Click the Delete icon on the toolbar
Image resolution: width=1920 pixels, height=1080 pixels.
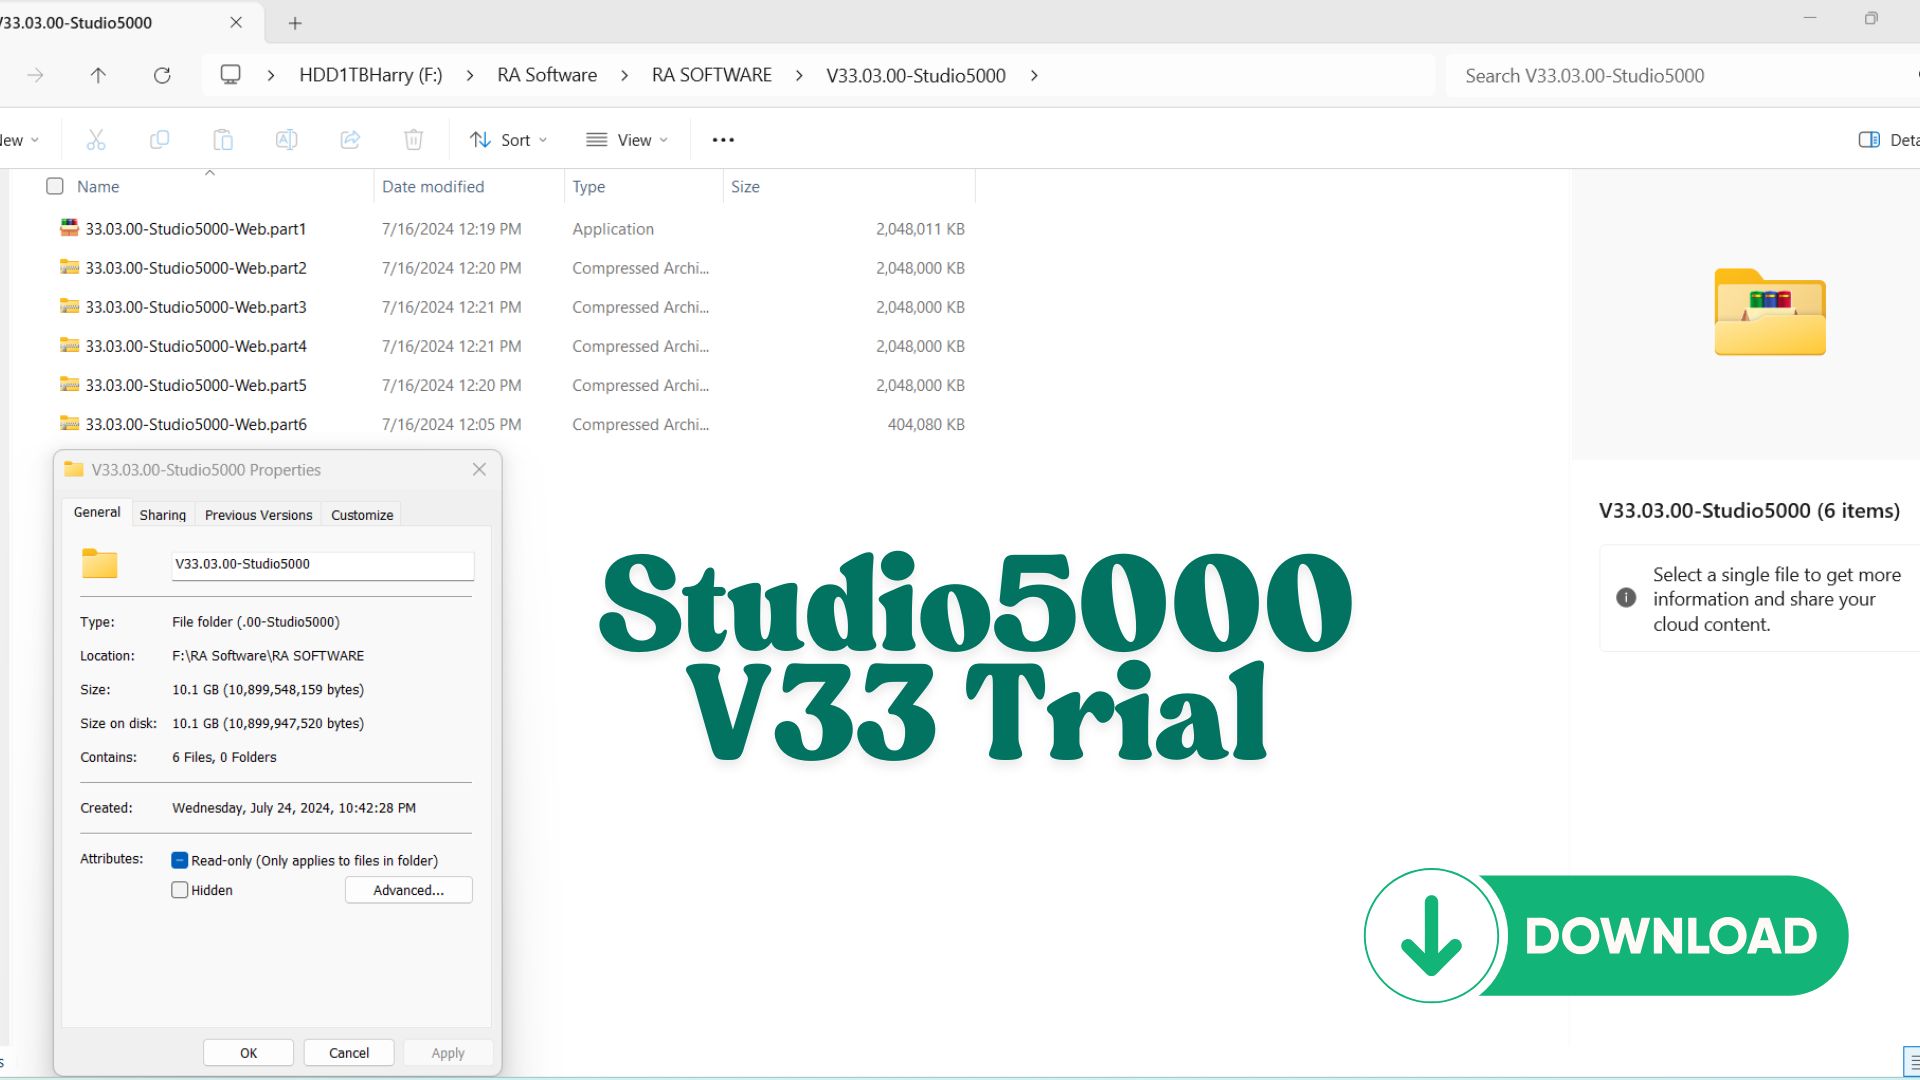(x=413, y=139)
